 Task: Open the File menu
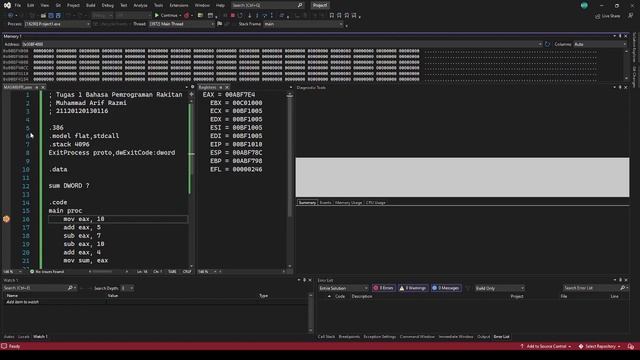pos(18,5)
